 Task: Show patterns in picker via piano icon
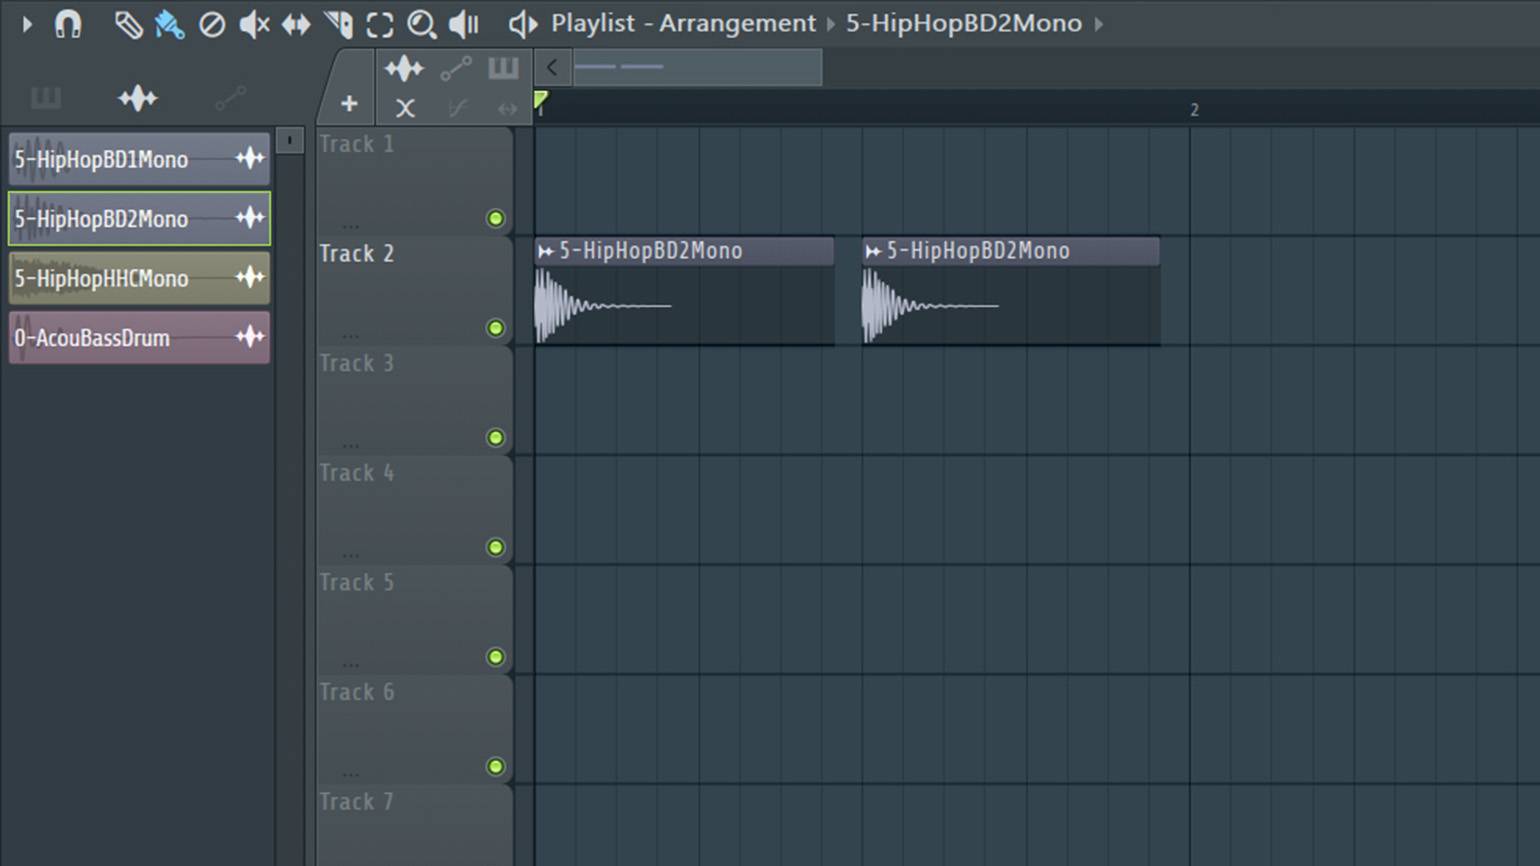point(46,98)
